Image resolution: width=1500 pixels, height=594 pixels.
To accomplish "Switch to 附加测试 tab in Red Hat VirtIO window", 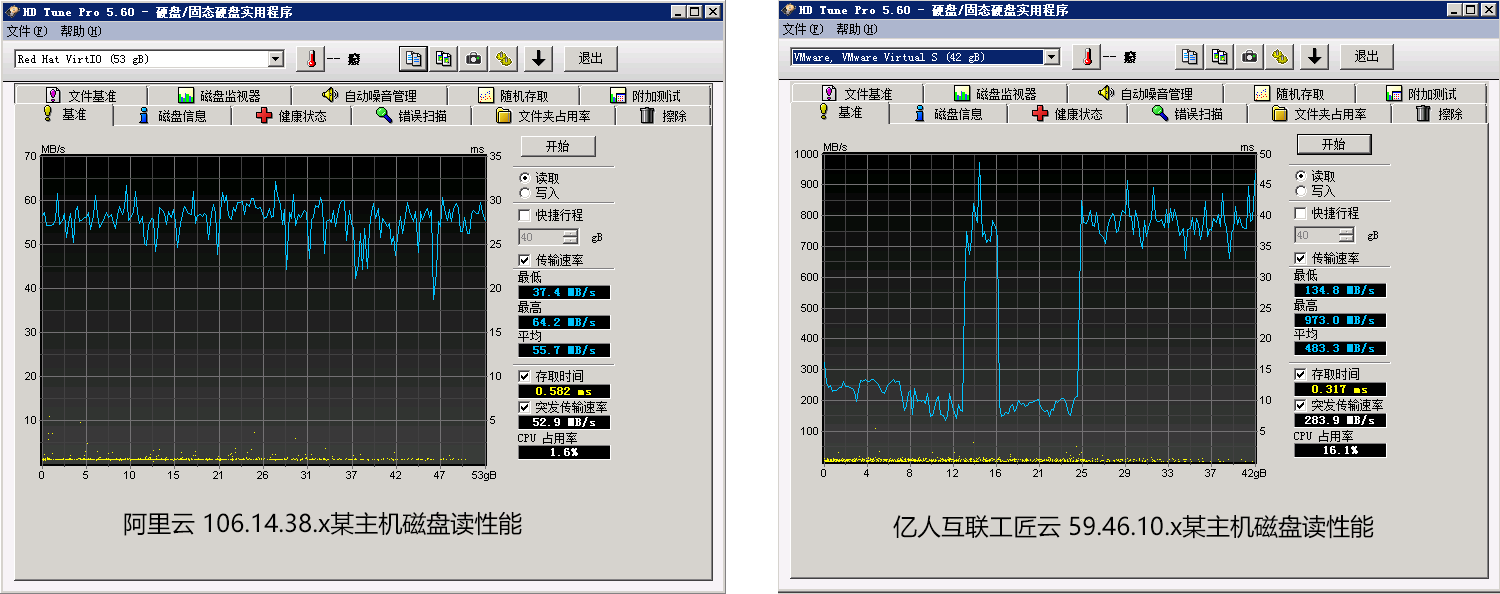I will click(x=645, y=96).
